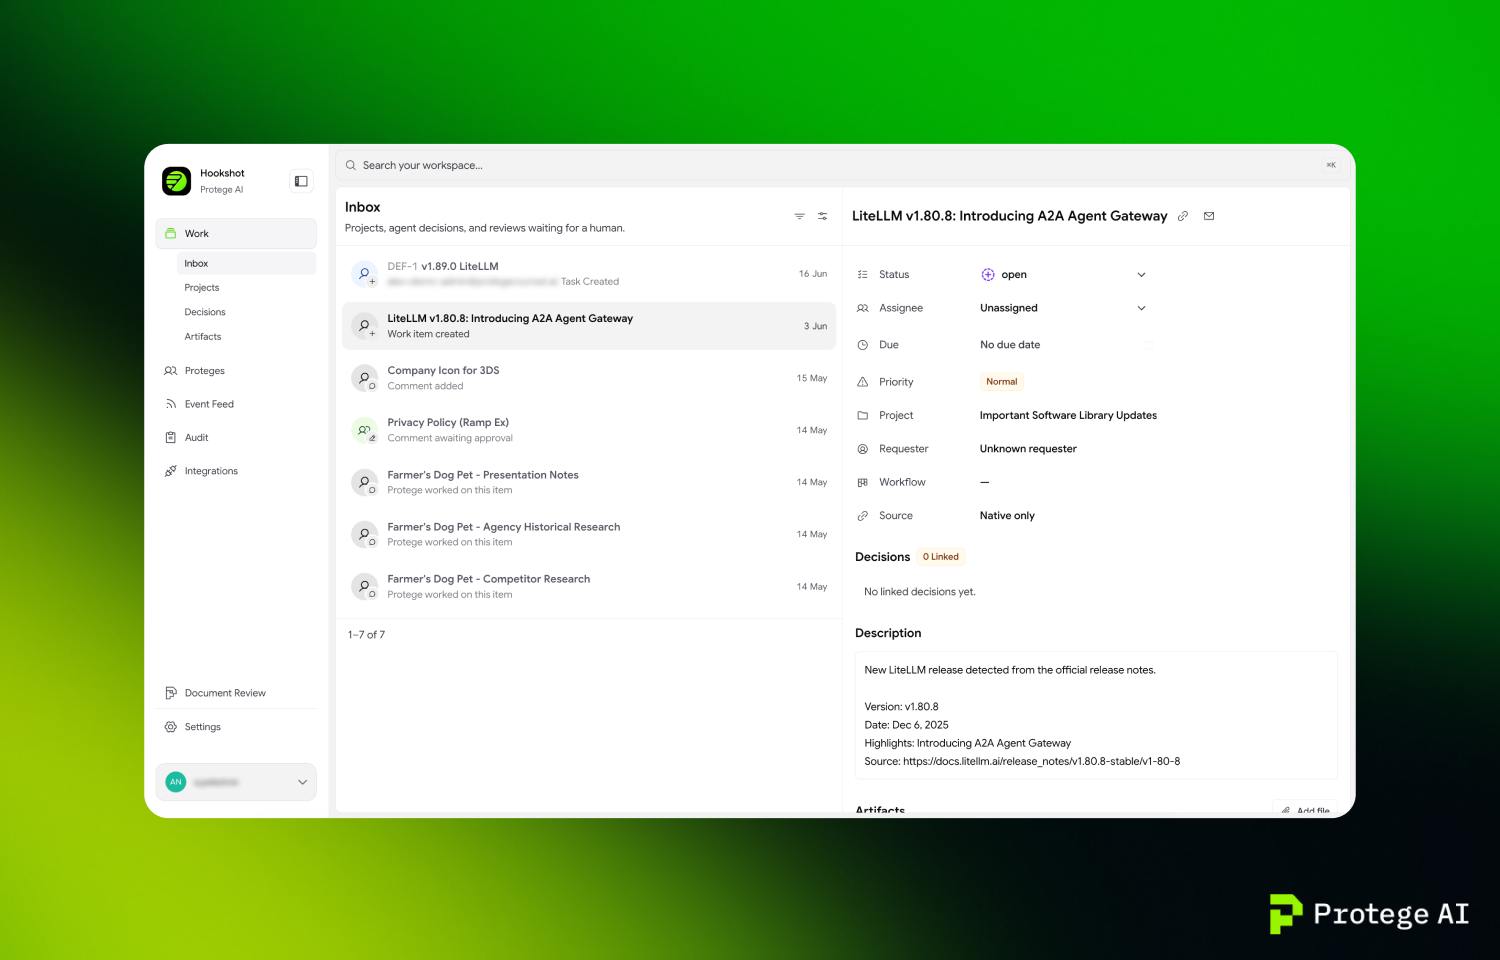Click the docs.litellm.ai source URL
The height and width of the screenshot is (960, 1500).
coord(1041,762)
